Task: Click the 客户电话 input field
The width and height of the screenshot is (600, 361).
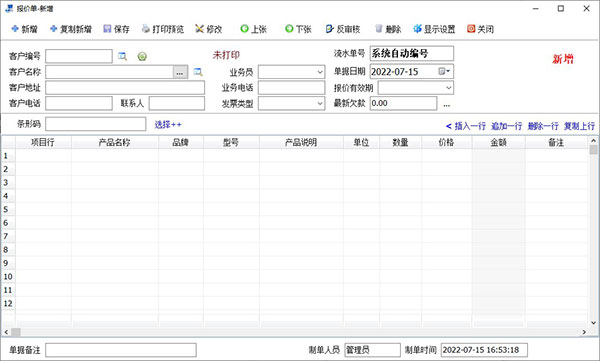Action: [x=79, y=103]
